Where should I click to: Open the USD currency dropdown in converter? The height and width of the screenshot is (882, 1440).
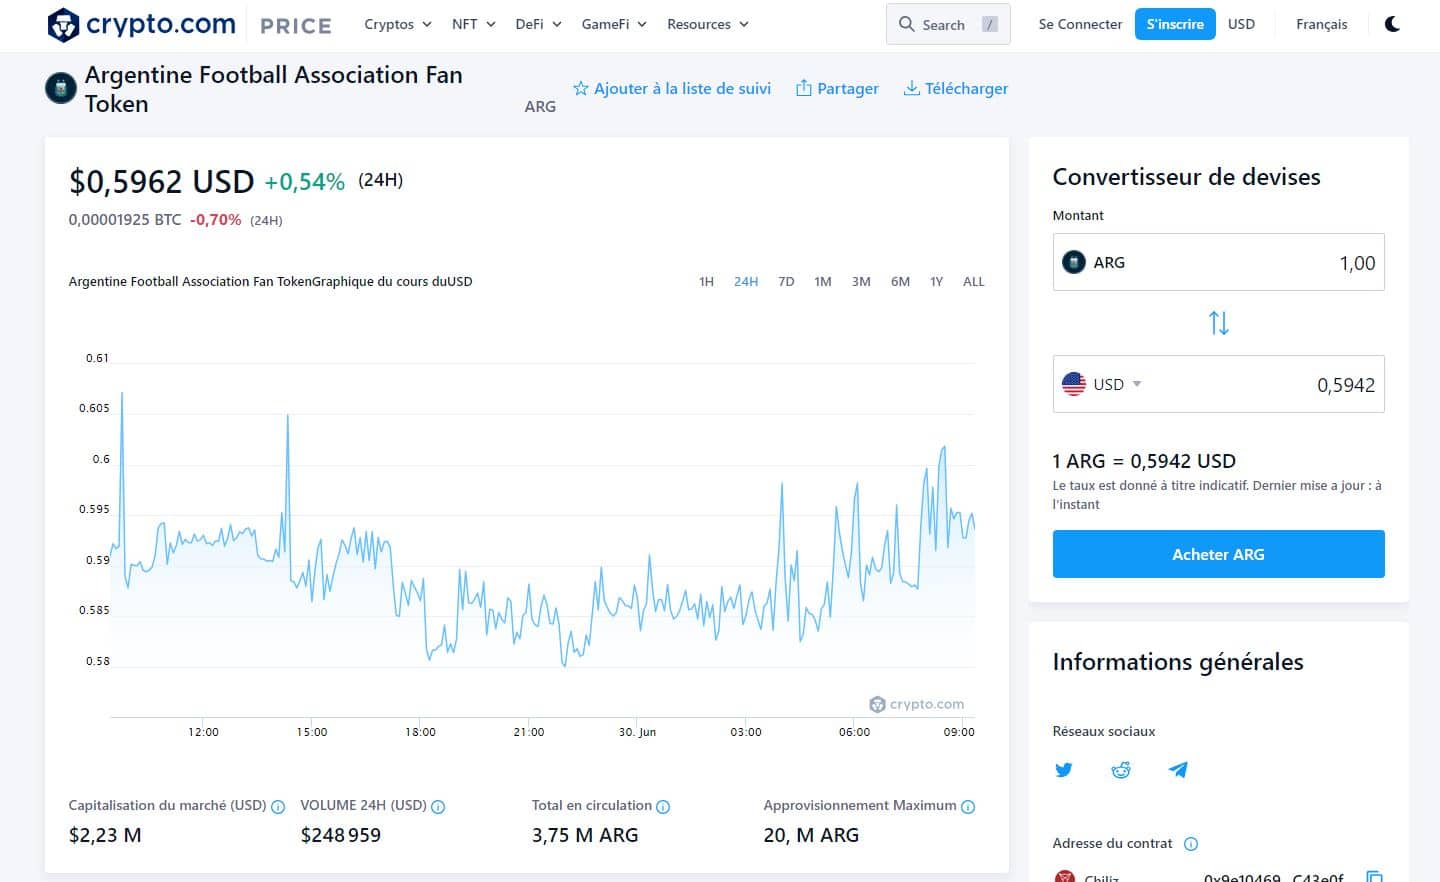click(x=1117, y=384)
